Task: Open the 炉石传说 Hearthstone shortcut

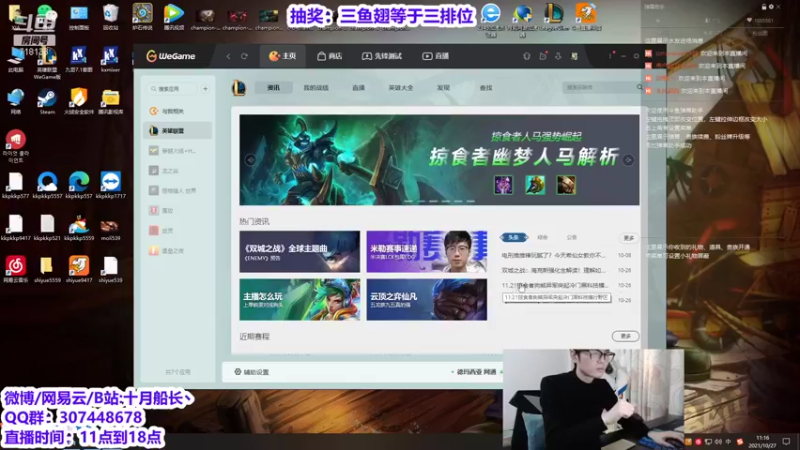Action: point(142,17)
